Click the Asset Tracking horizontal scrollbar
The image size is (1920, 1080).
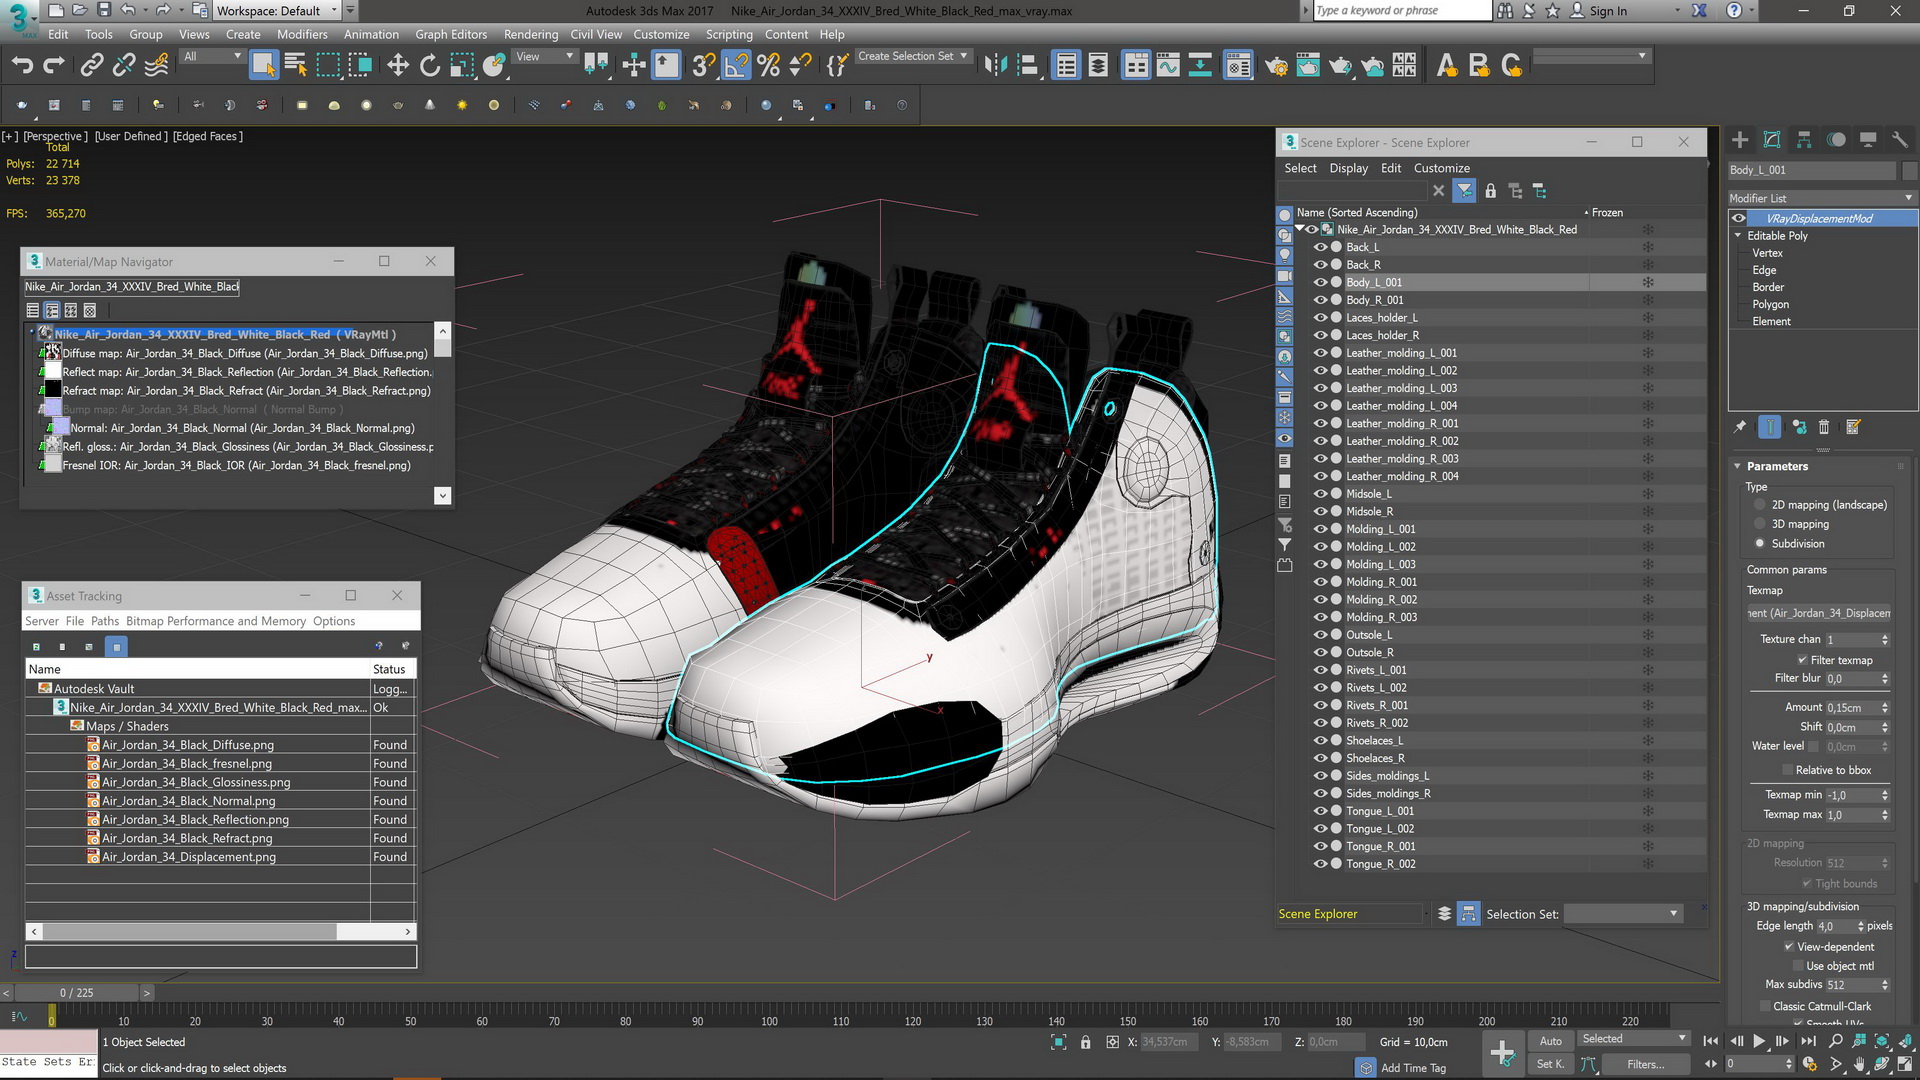tap(190, 931)
